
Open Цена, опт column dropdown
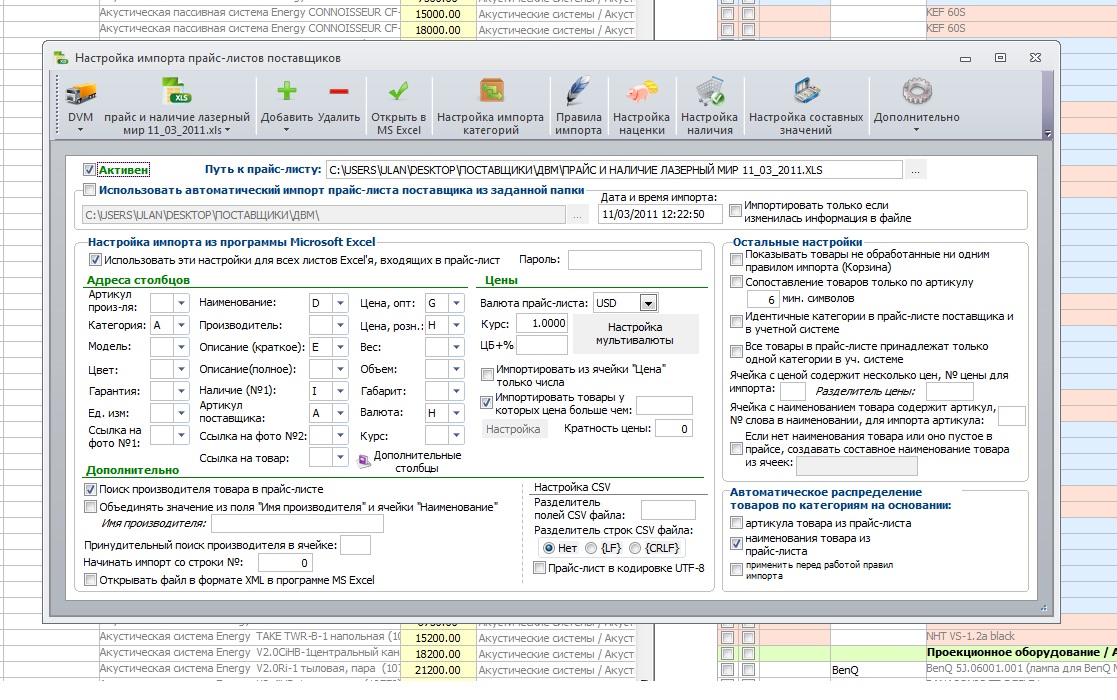456,303
